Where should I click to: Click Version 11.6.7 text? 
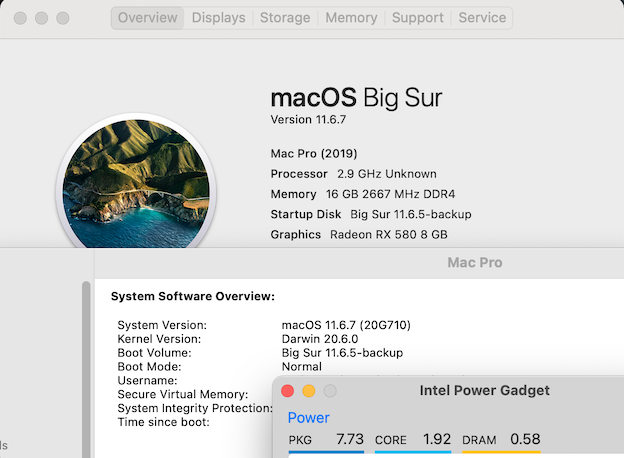click(x=308, y=119)
